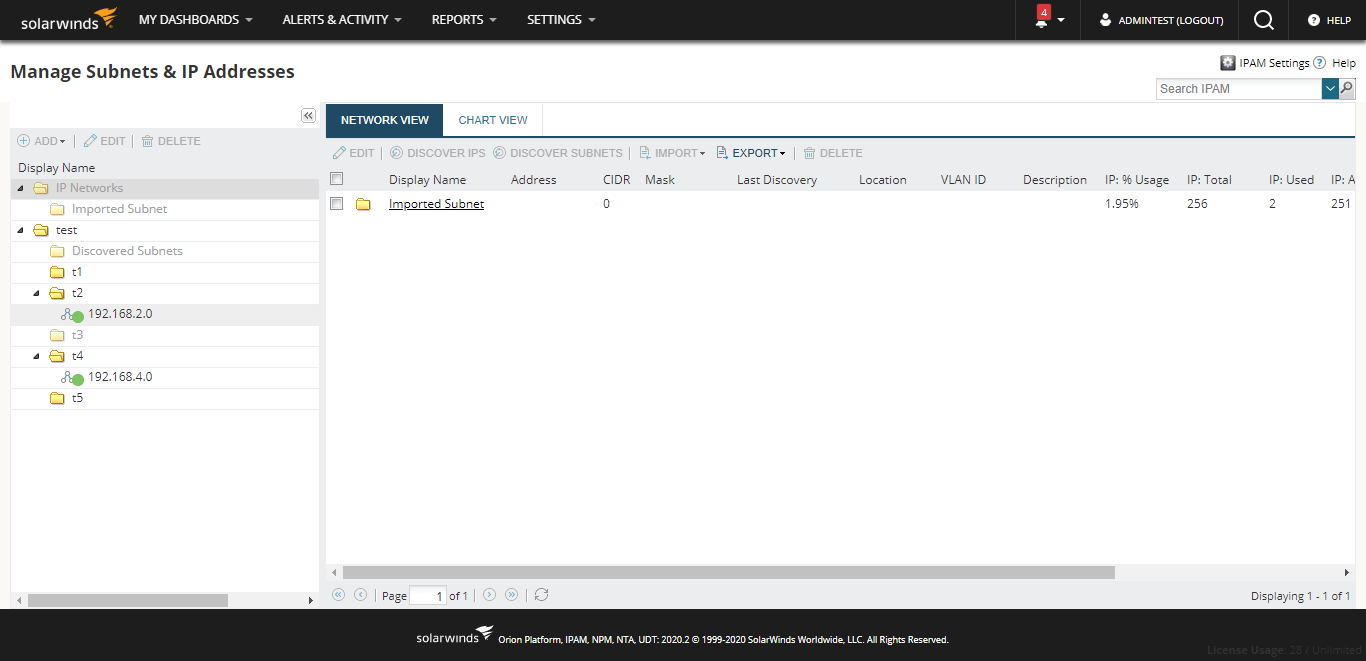Click the IPAM Settings gear icon
The image size is (1366, 661).
click(x=1227, y=63)
